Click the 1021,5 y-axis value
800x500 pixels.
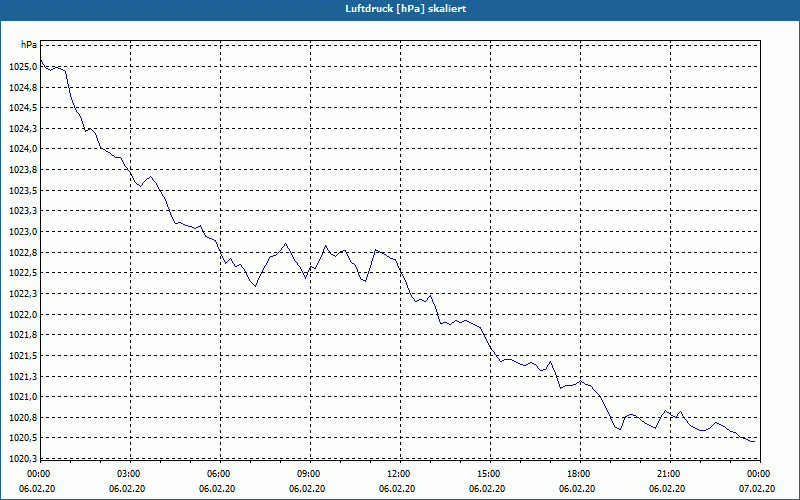pyautogui.click(x=23, y=356)
